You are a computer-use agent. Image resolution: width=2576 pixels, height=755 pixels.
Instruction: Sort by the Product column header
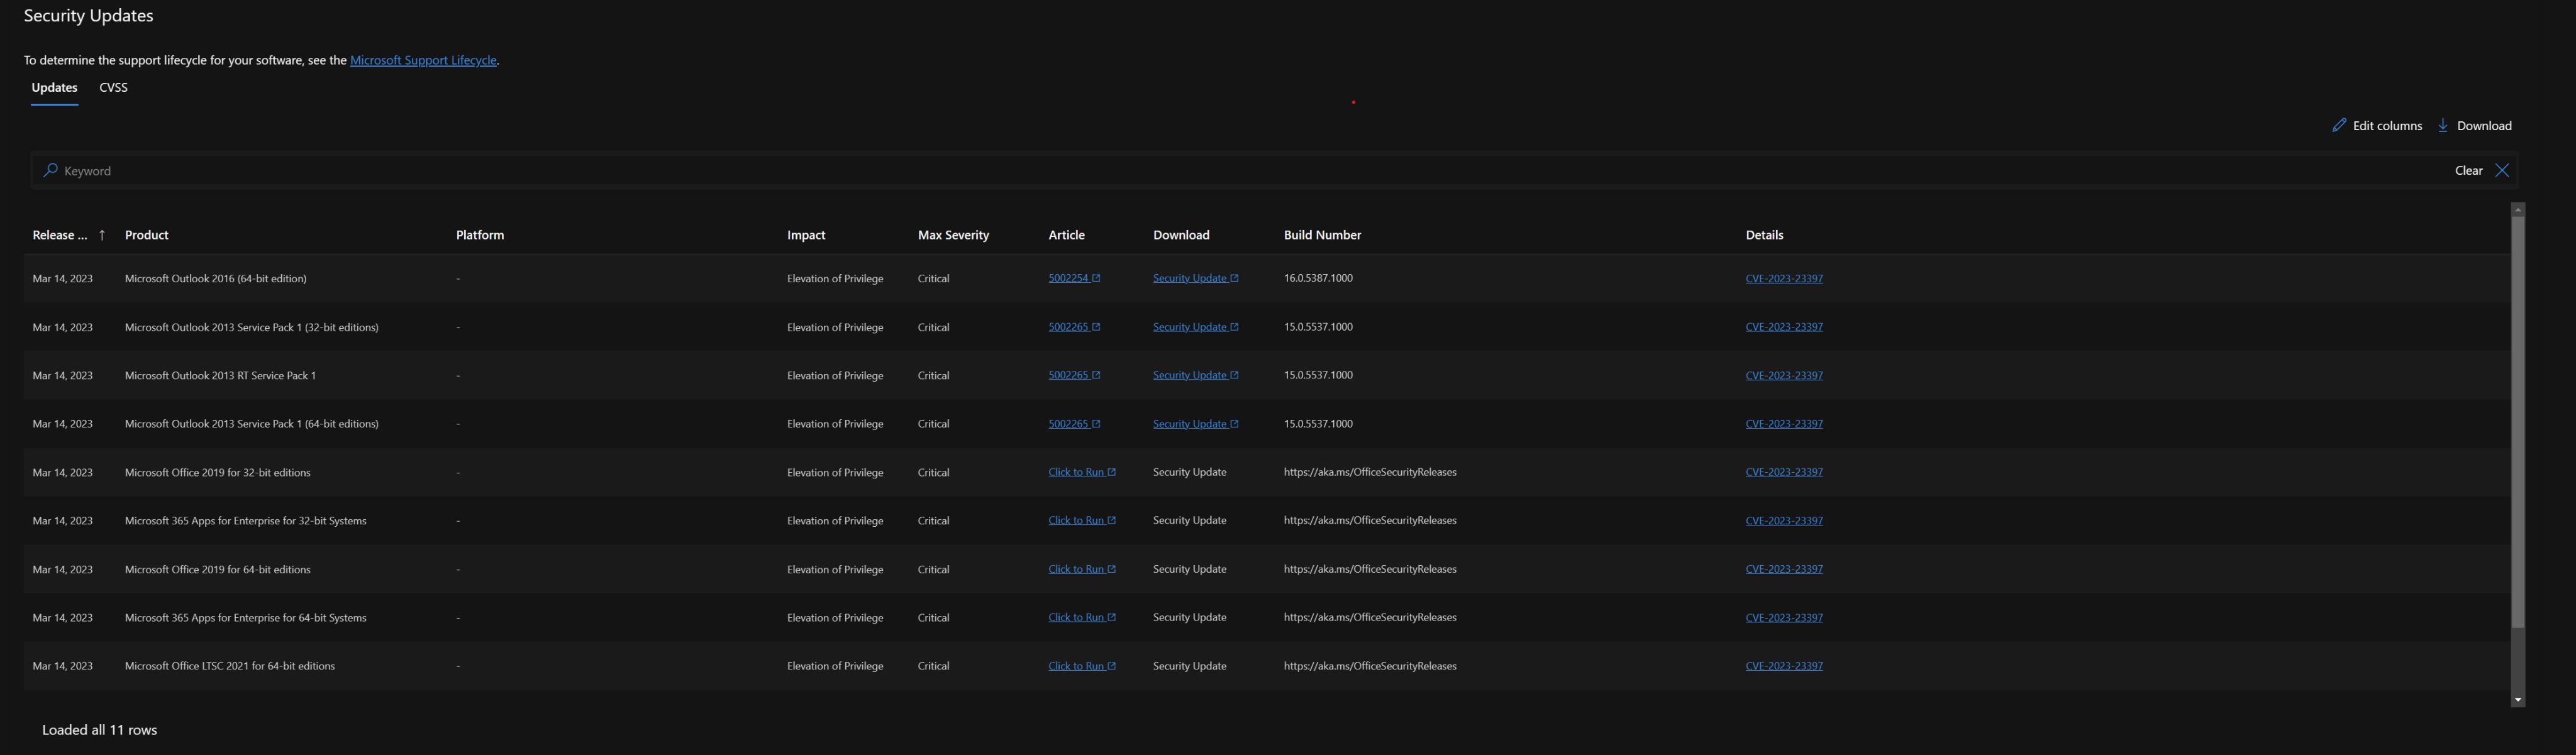point(146,236)
